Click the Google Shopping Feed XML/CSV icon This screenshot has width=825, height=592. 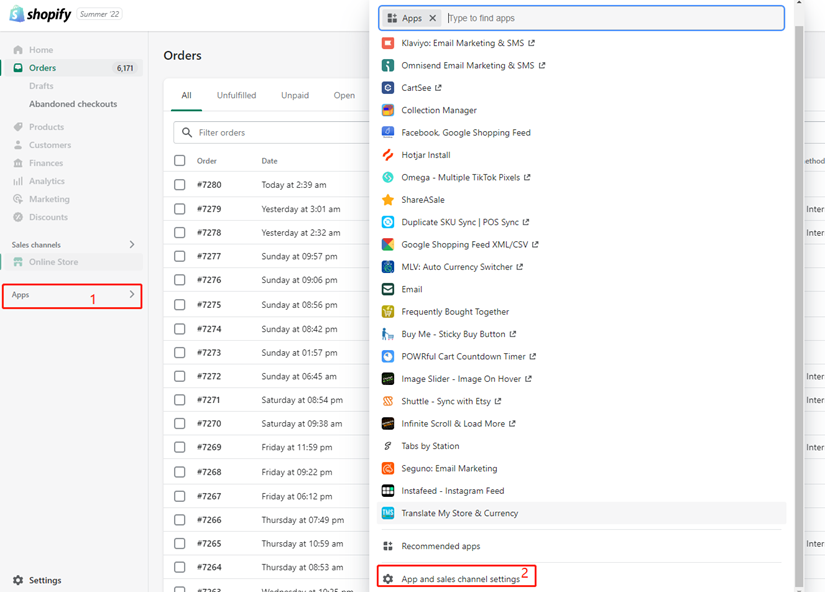(388, 244)
